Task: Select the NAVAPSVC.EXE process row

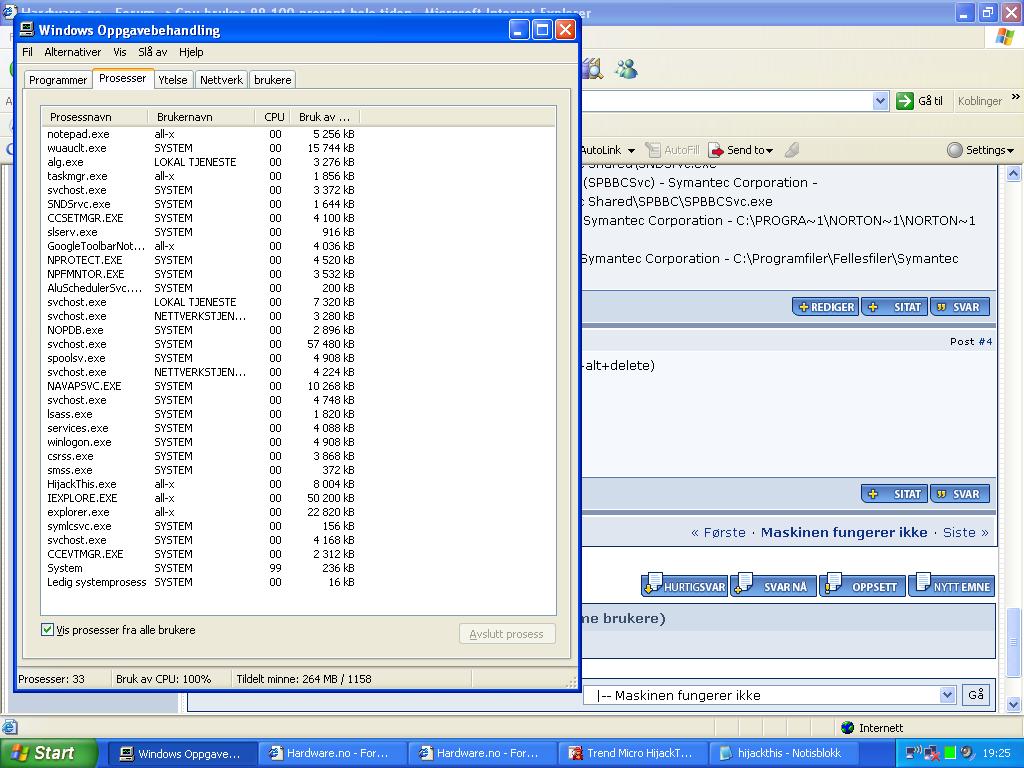Action: 200,387
